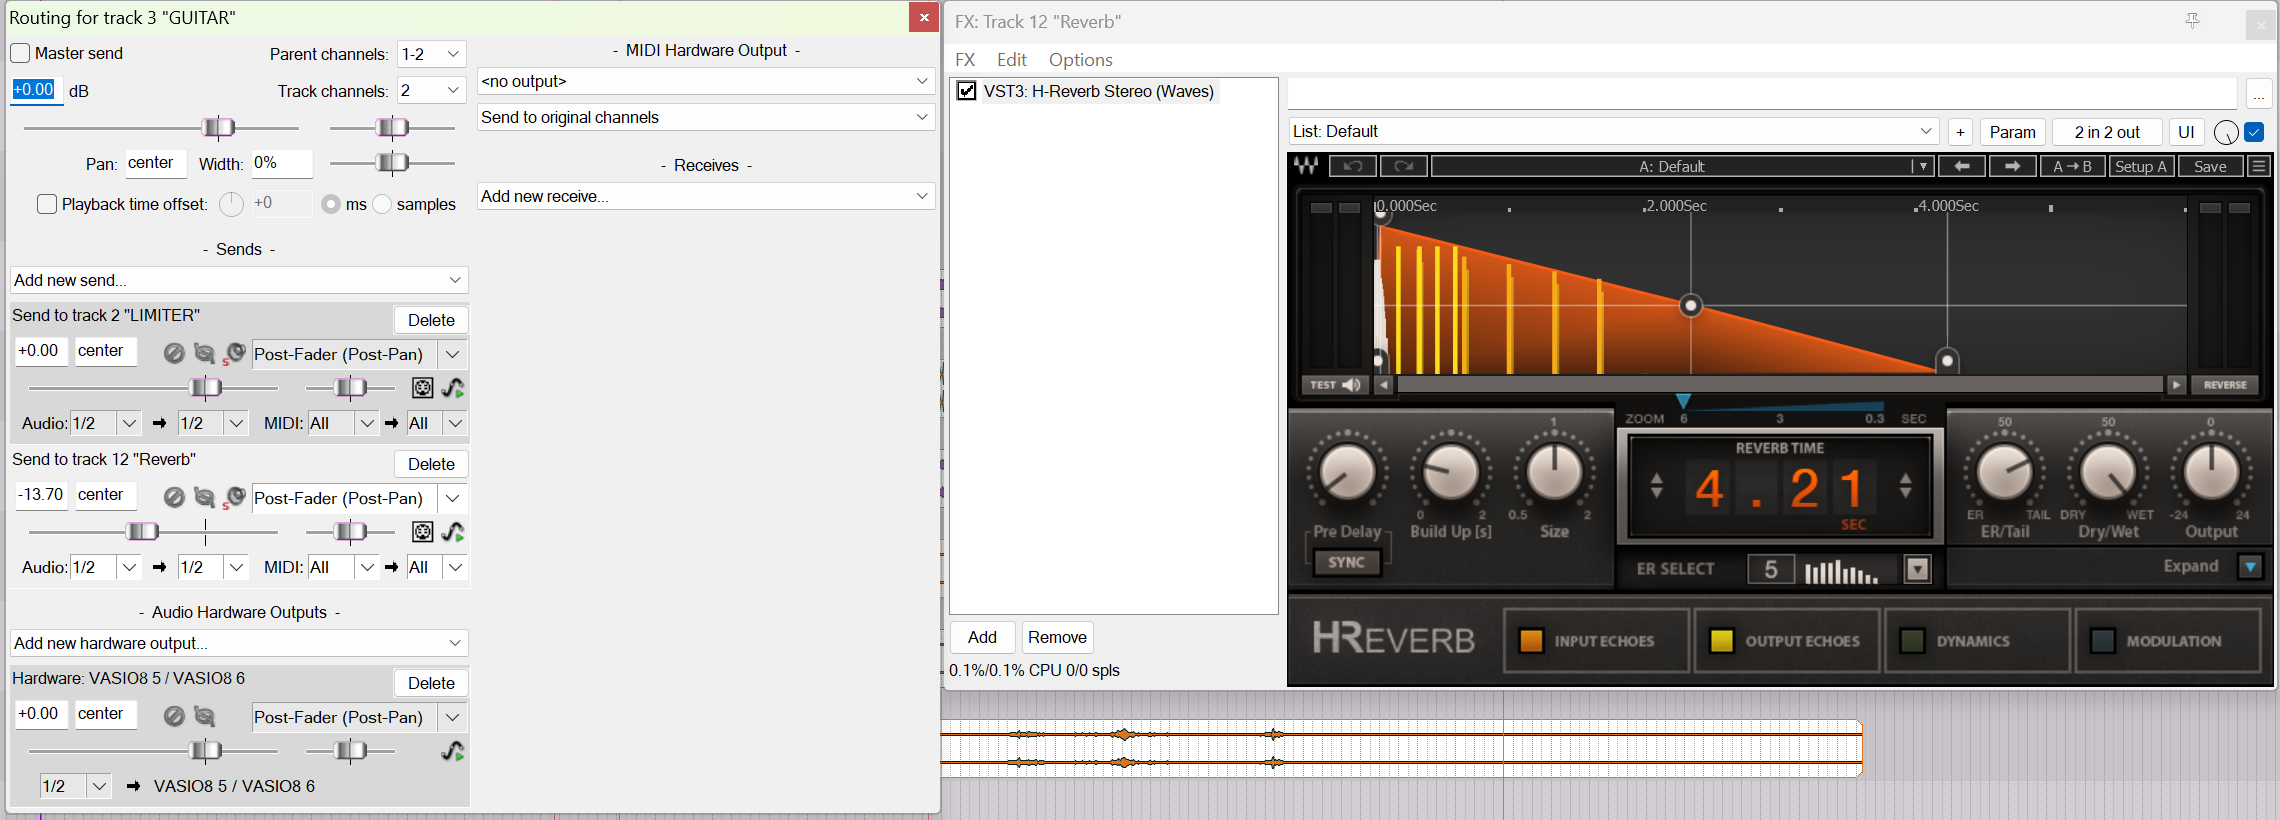Open the FX menu
The height and width of the screenshot is (820, 2280).
[x=965, y=60]
